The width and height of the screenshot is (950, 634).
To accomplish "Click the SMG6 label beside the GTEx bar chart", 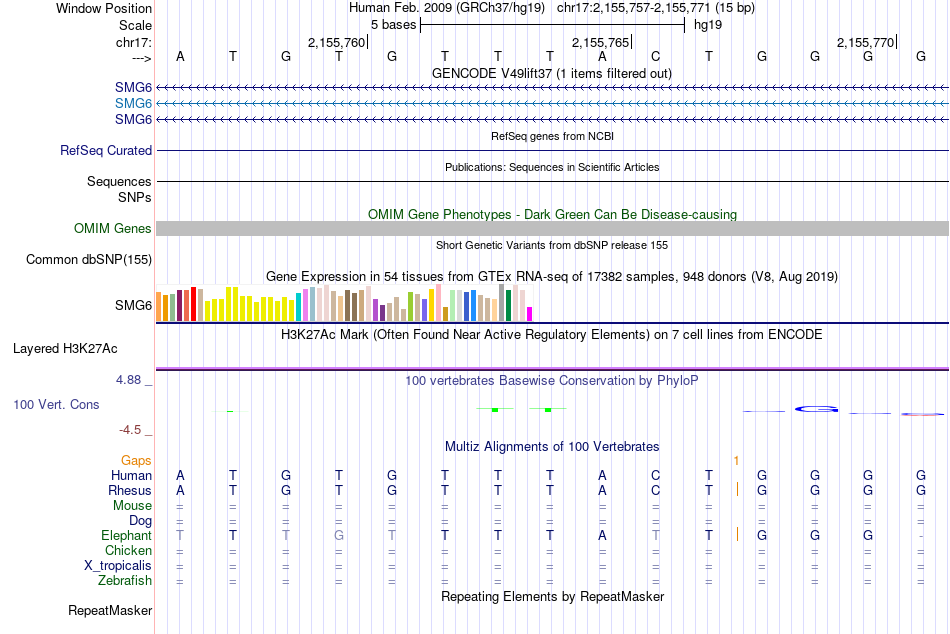I will point(133,305).
